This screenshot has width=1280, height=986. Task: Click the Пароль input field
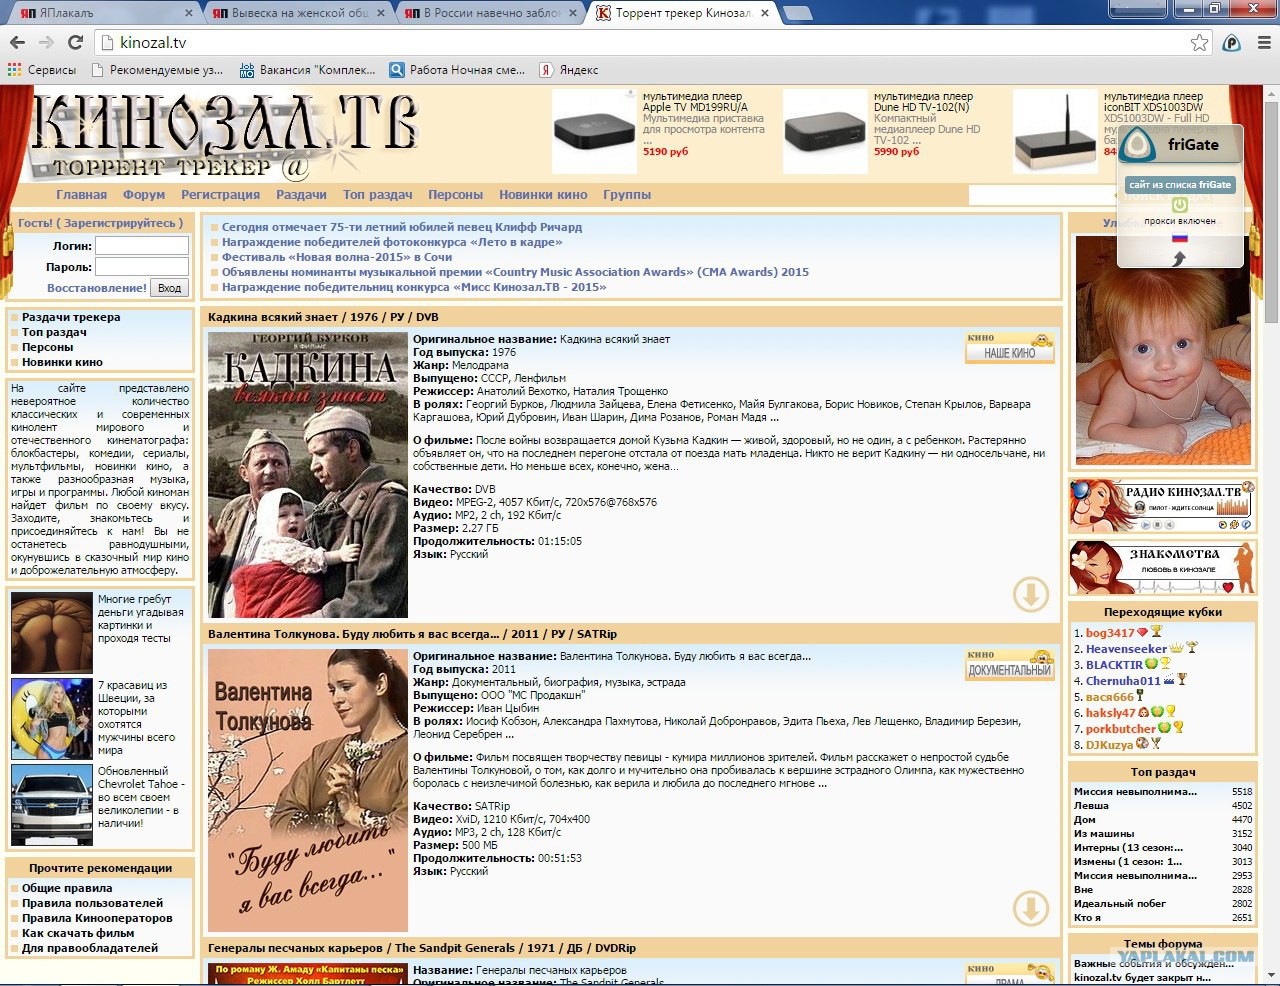click(x=142, y=267)
